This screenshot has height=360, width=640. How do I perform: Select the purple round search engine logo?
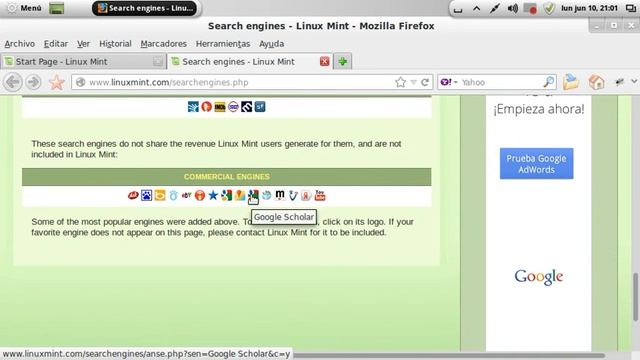click(233, 107)
